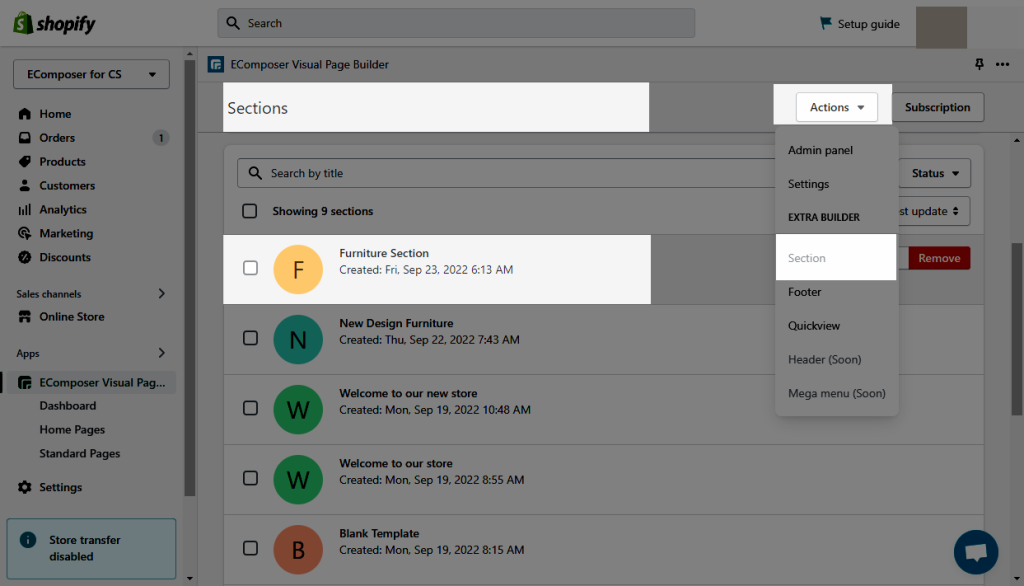Open the Status filter dropdown

click(x=935, y=173)
